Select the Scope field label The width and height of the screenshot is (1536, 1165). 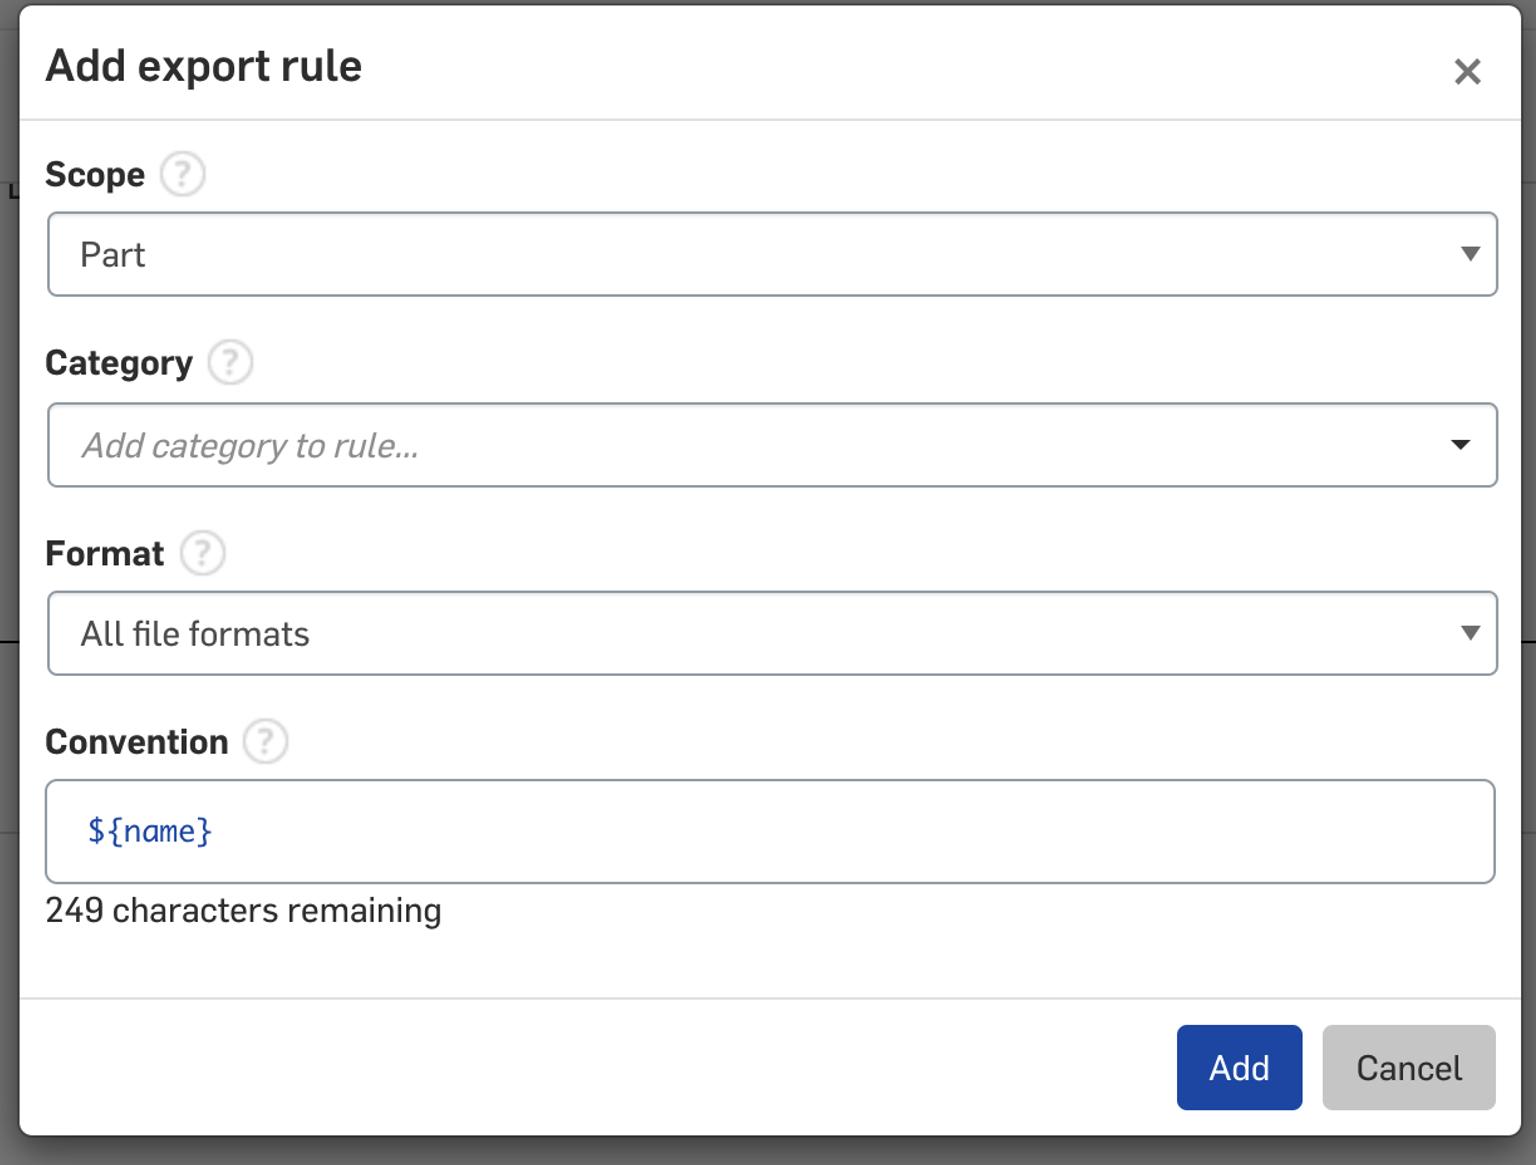tap(93, 173)
